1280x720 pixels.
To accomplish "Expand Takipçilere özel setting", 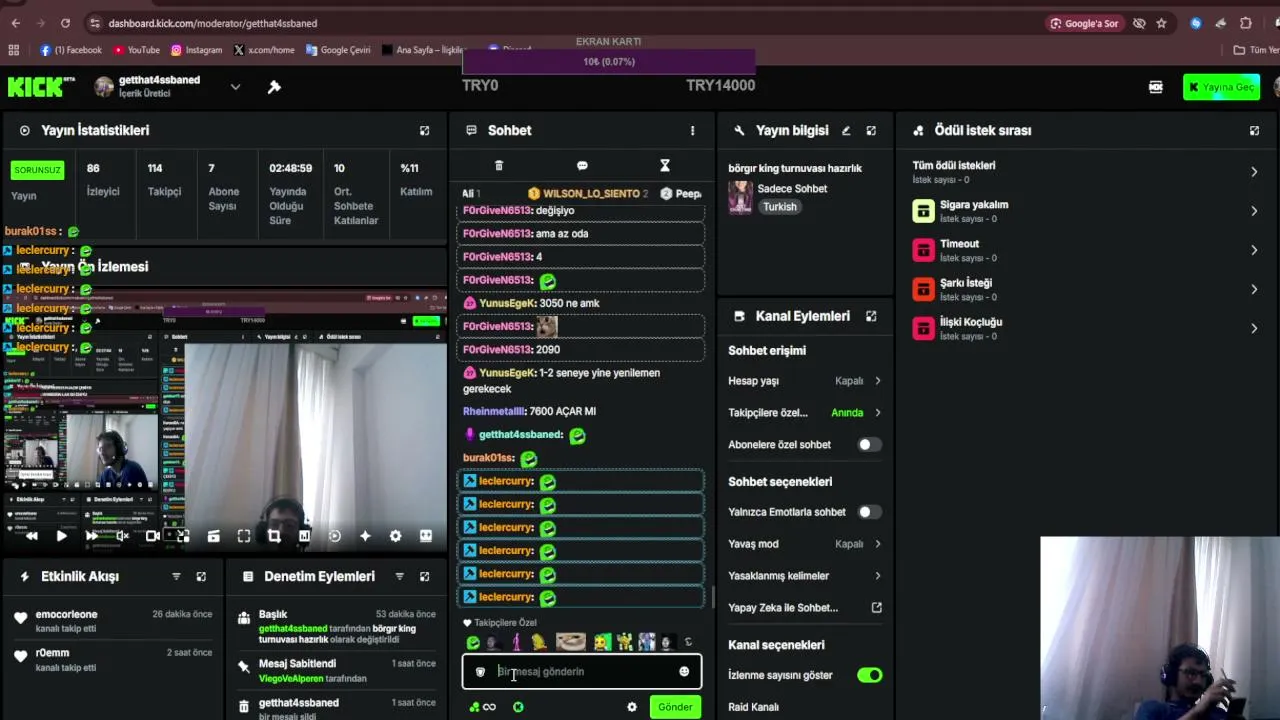I will coord(805,413).
